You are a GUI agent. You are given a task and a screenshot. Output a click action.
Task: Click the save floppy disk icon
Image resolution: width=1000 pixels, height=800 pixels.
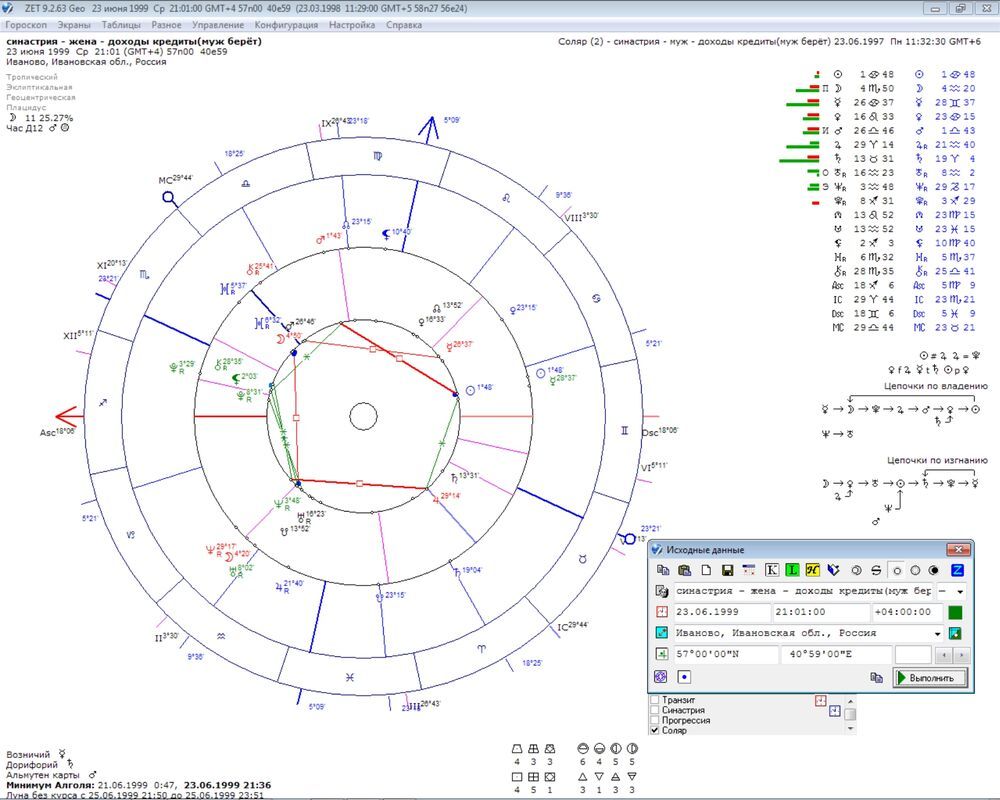click(x=728, y=570)
